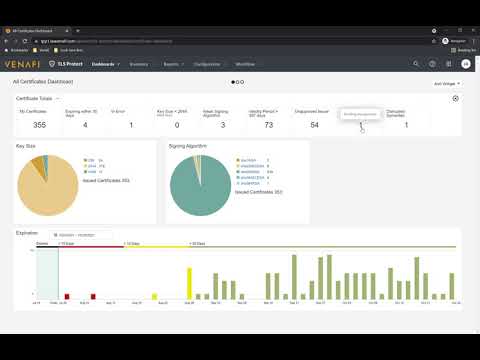
Task: Select the short yellow expiration bar
Action: [154, 296]
